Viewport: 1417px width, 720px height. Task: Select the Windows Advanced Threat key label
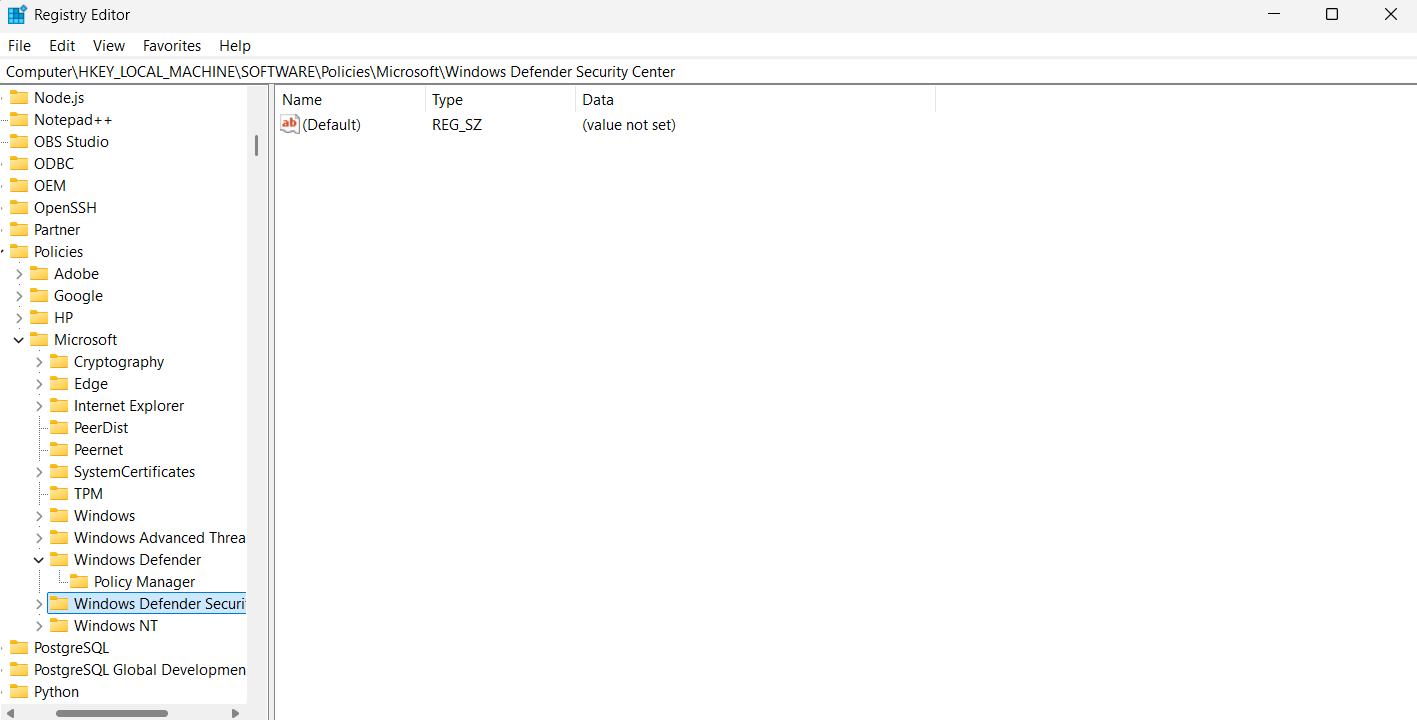coord(160,538)
